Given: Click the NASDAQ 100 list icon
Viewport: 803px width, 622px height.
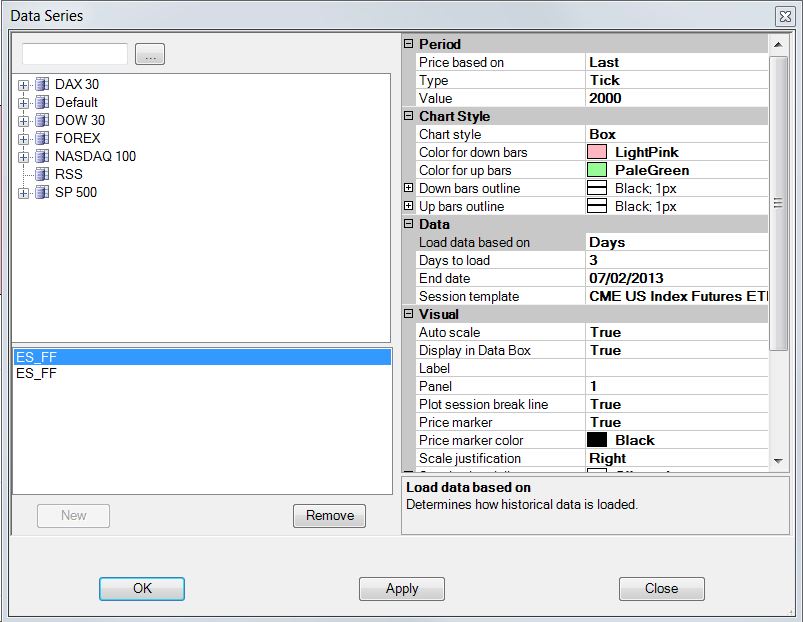Looking at the screenshot, I should tap(42, 156).
